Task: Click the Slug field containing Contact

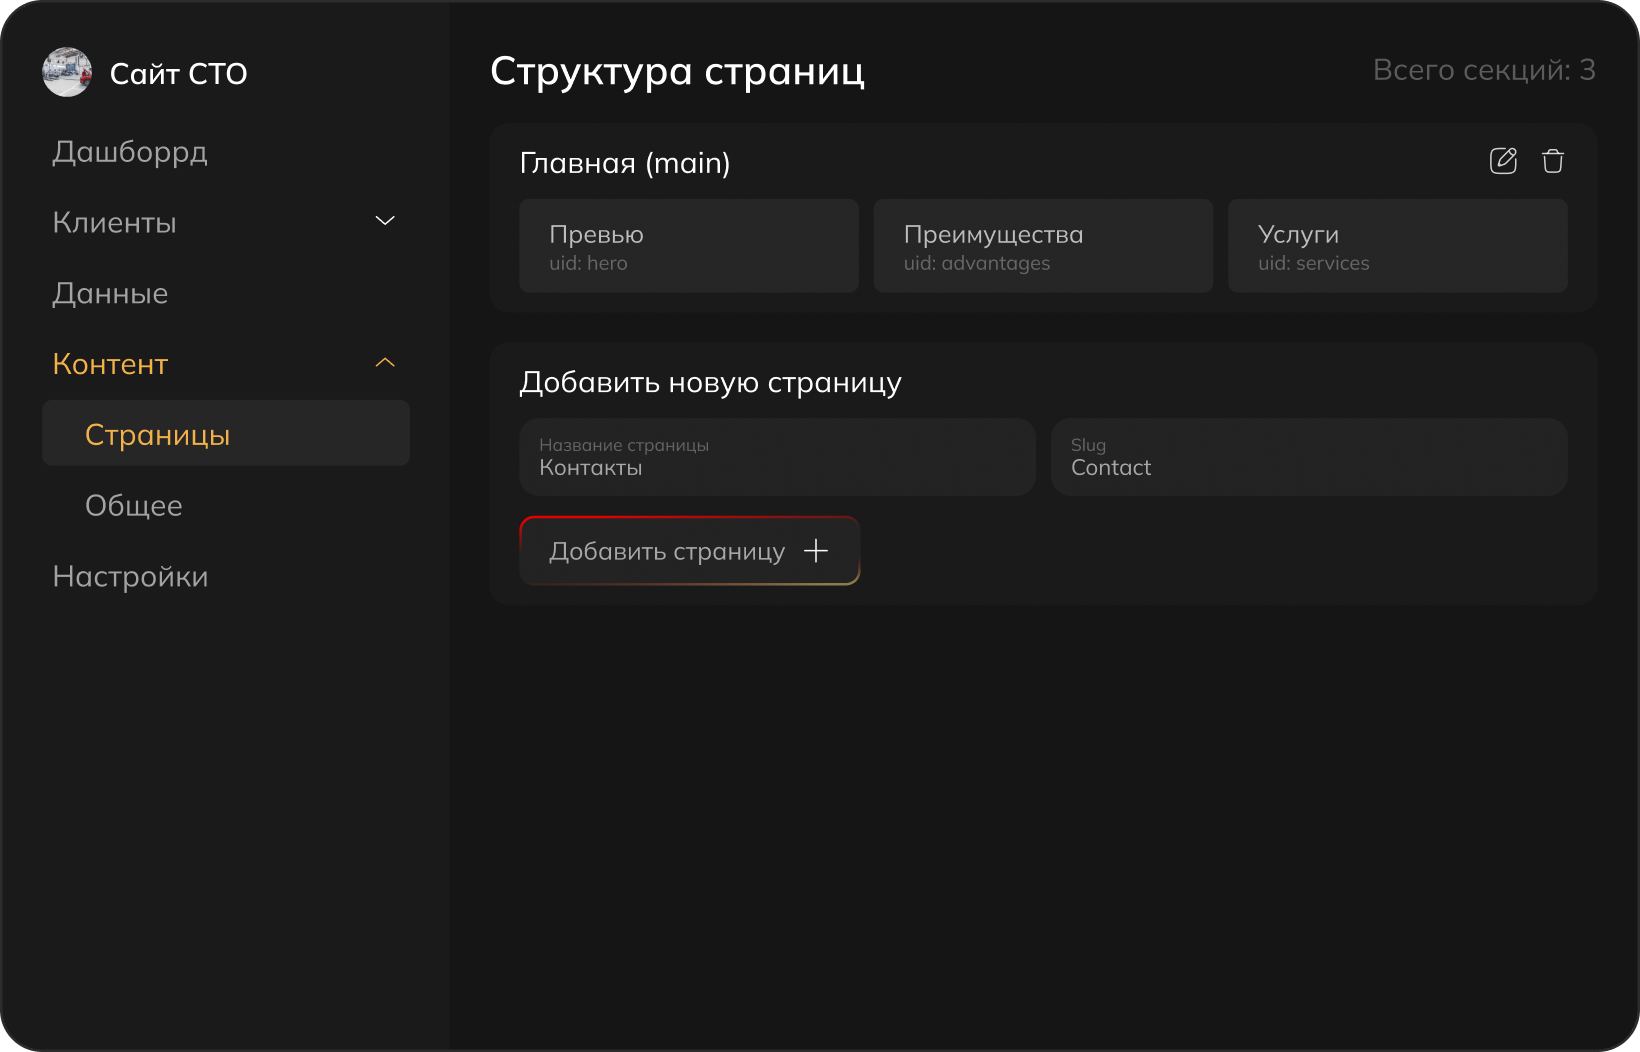Action: coord(1309,457)
